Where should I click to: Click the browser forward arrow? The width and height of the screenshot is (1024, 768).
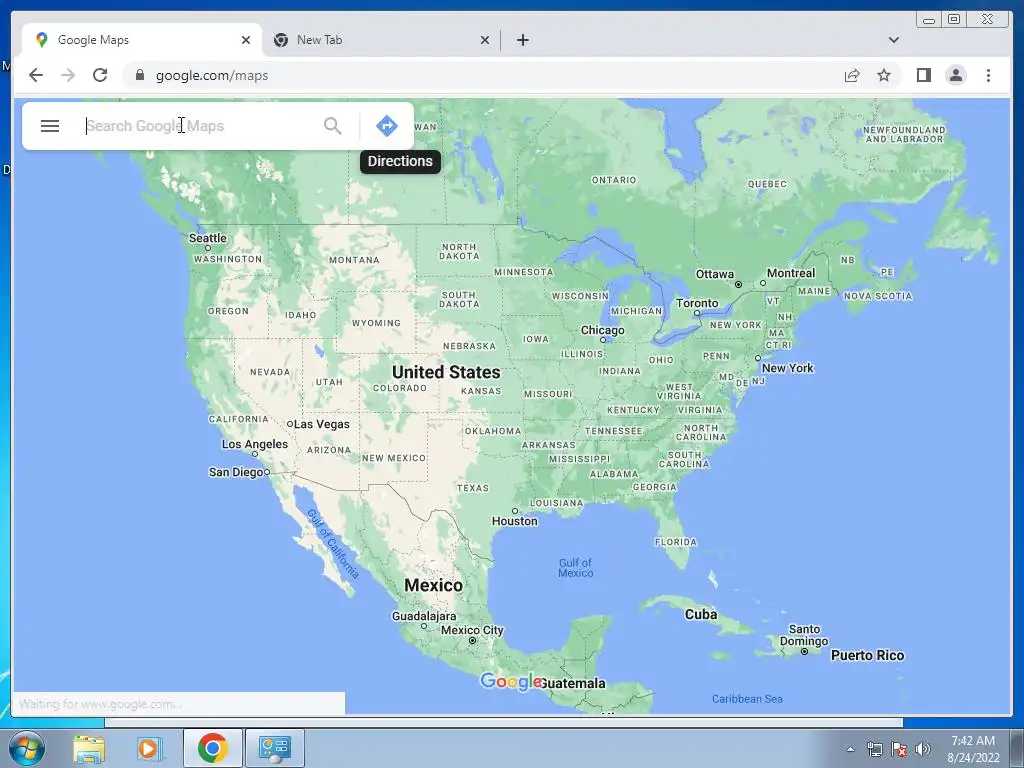(68, 75)
